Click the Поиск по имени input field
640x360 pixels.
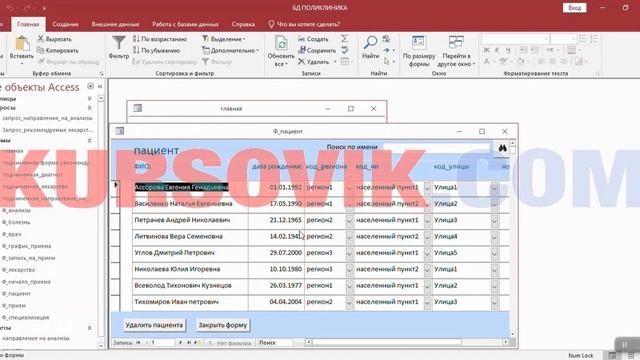coord(436,147)
